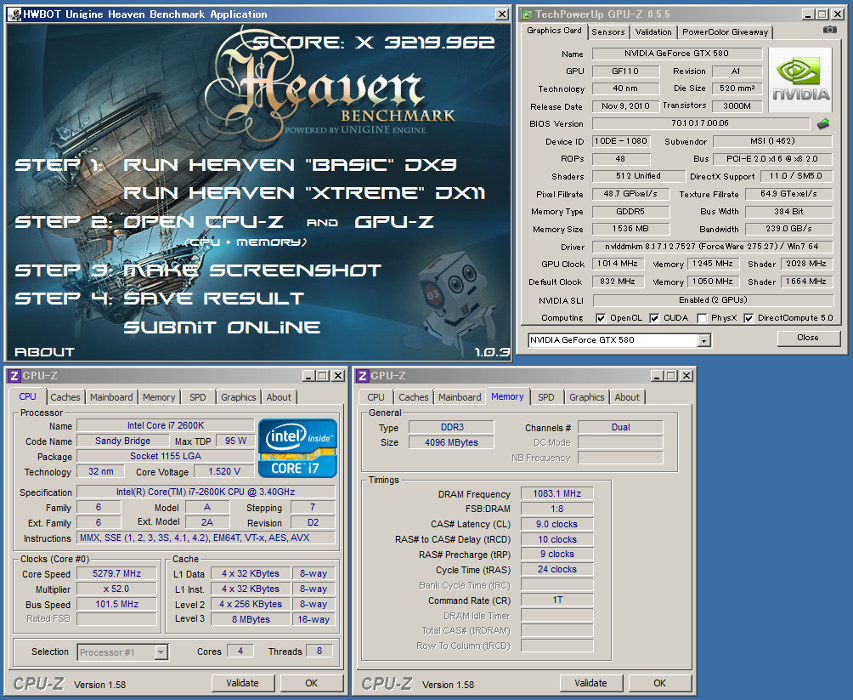Click Save Result step
The image size is (853, 700).
(213, 299)
